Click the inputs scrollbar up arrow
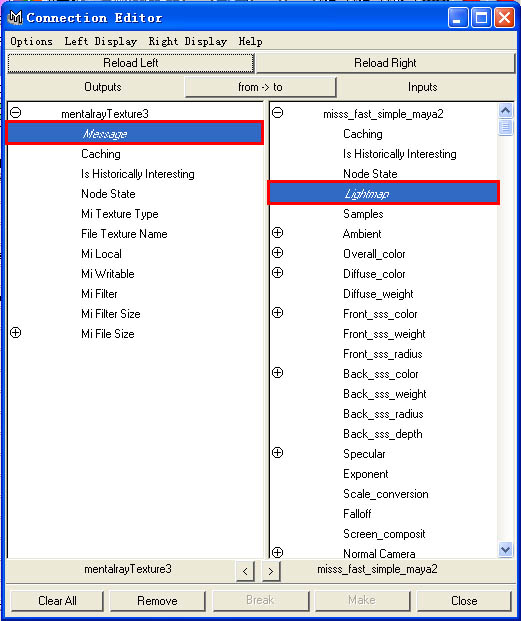This screenshot has width=521, height=621. click(506, 111)
